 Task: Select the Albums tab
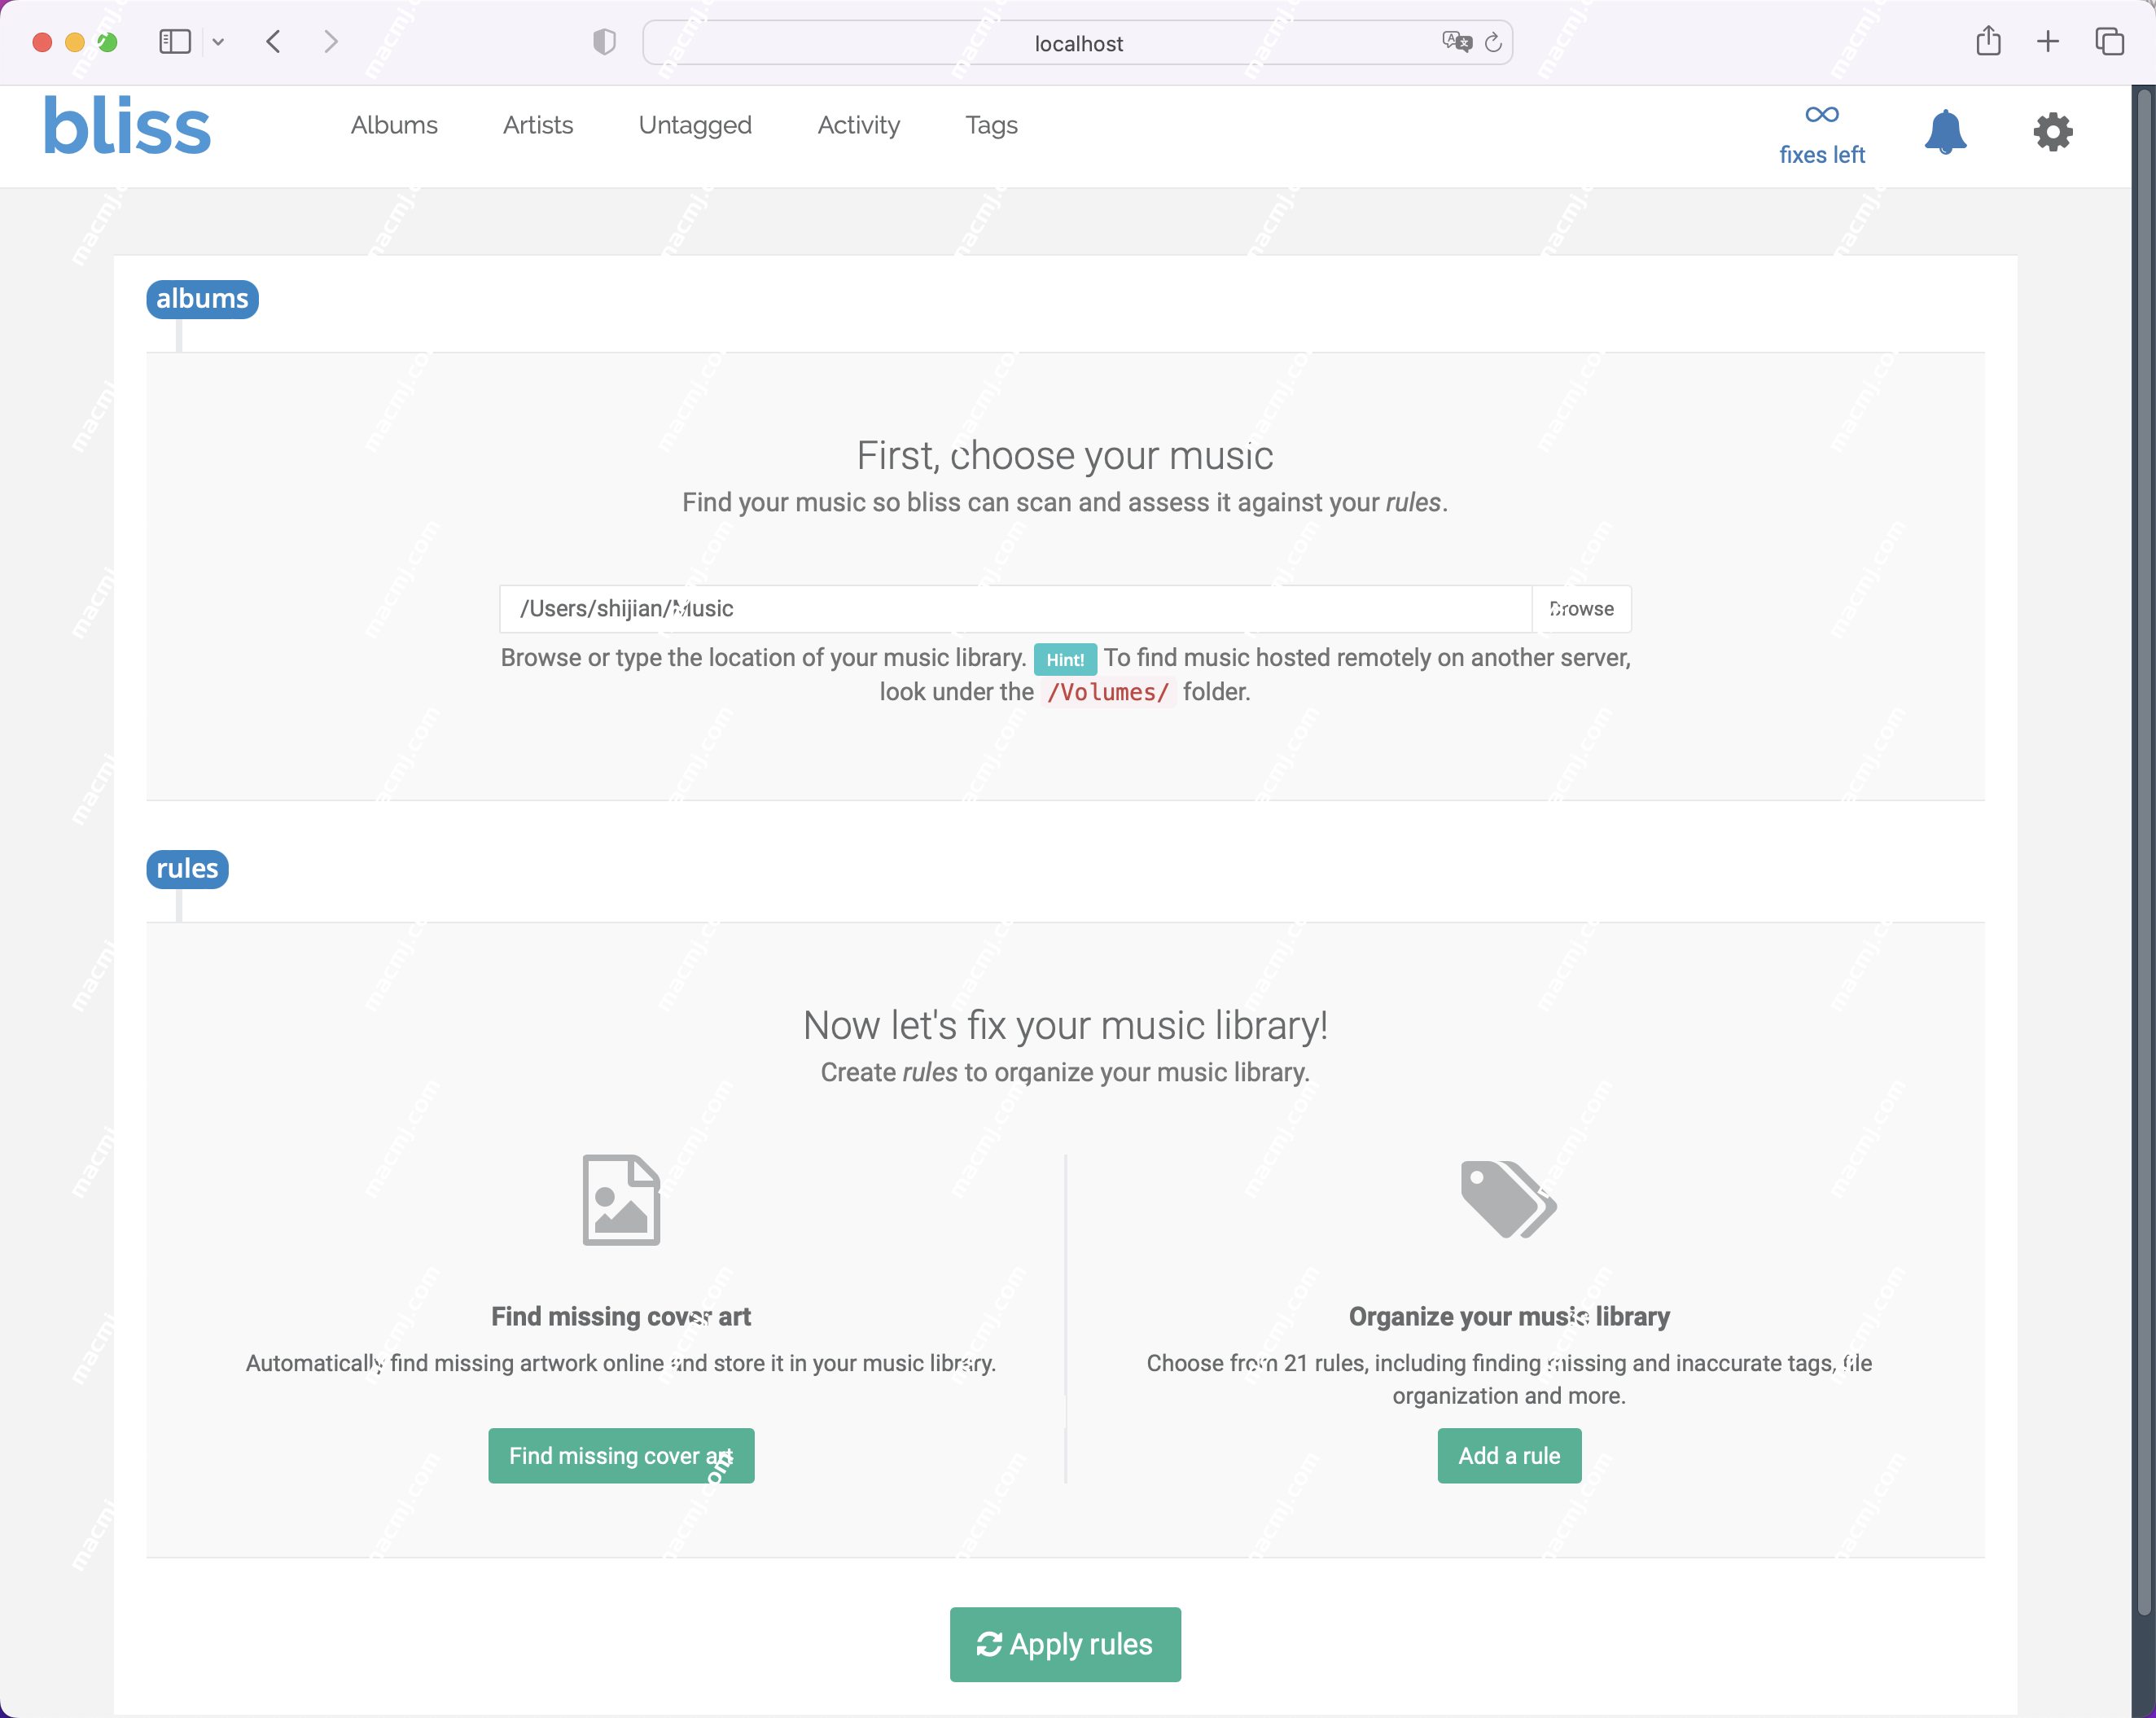click(394, 125)
